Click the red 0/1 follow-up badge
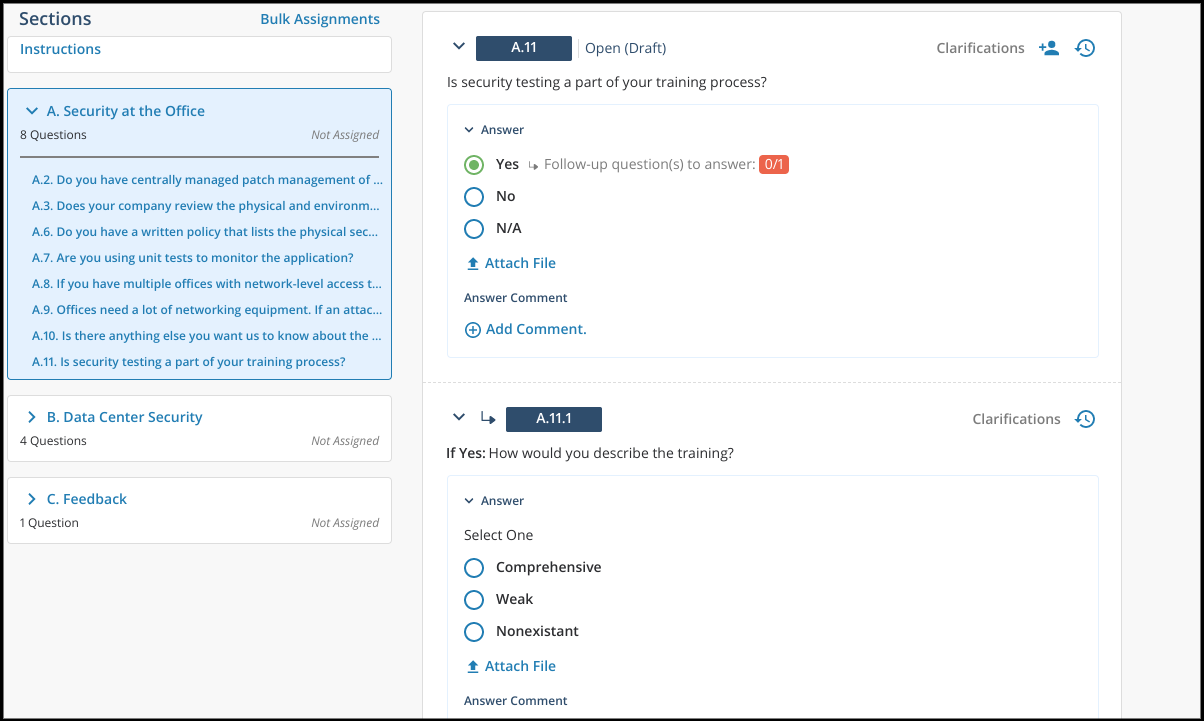Viewport: 1204px width, 721px height. coord(774,164)
